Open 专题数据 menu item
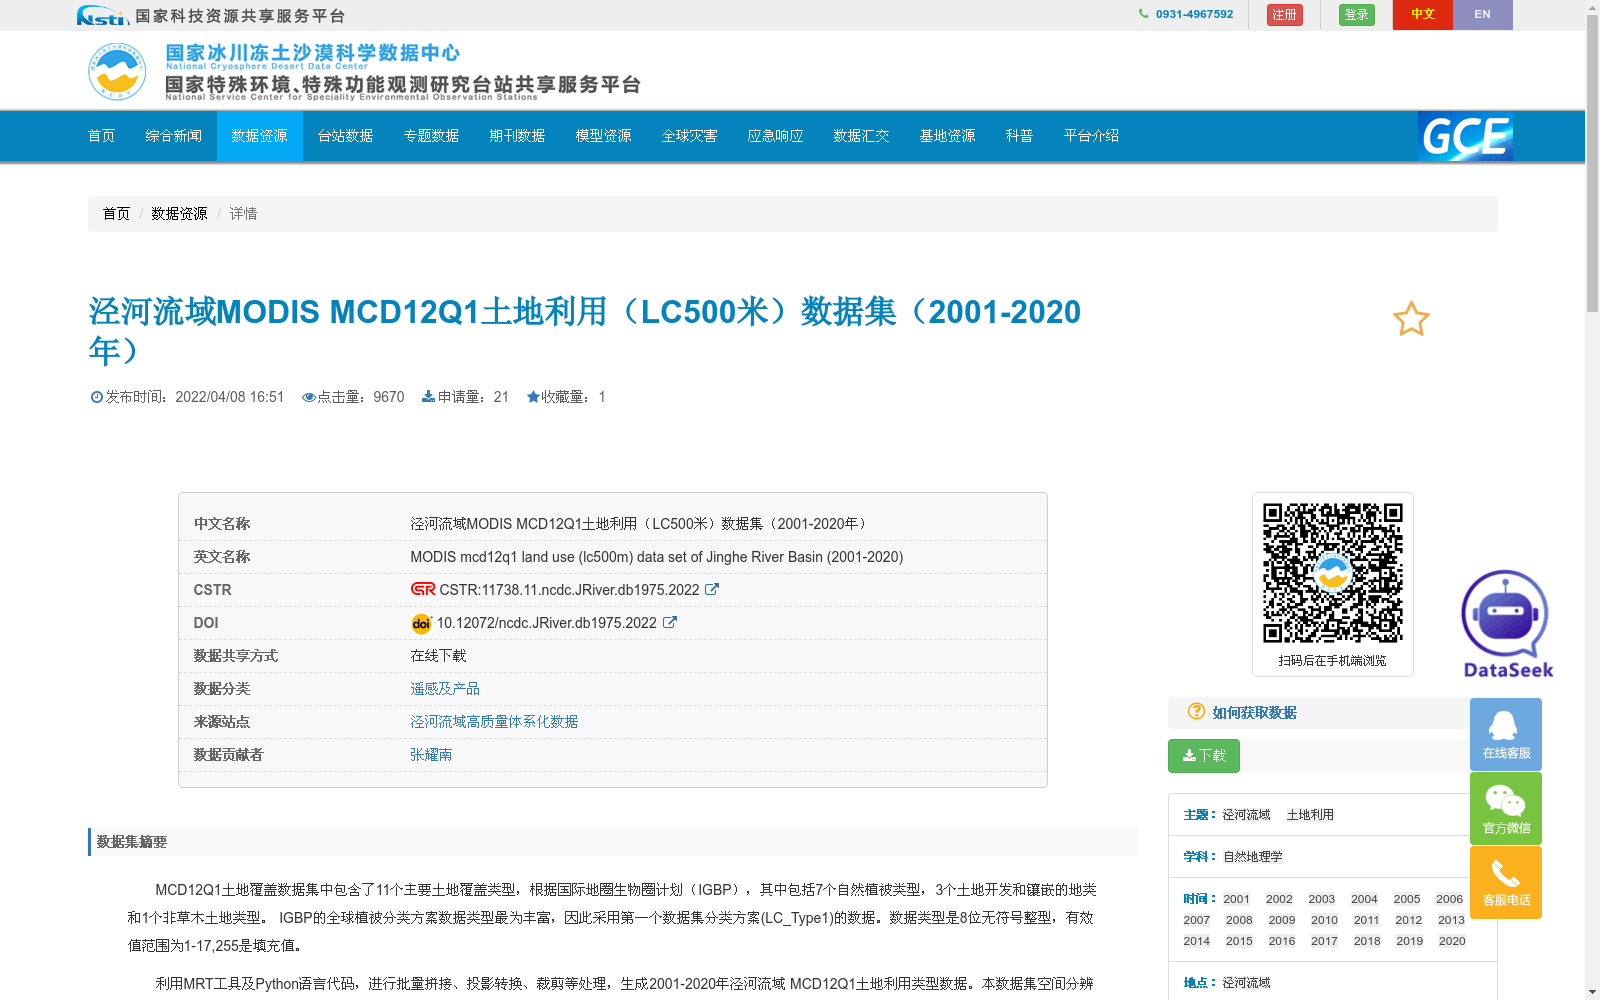This screenshot has height=1000, width=1600. tap(432, 136)
